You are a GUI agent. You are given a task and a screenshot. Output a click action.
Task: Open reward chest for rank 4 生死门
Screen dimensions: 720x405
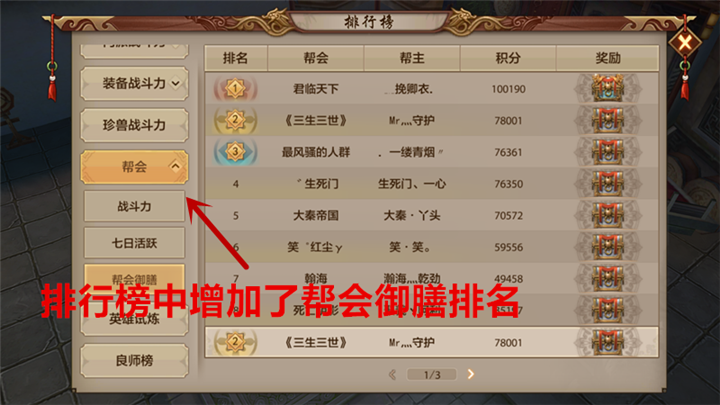pyautogui.click(x=608, y=183)
